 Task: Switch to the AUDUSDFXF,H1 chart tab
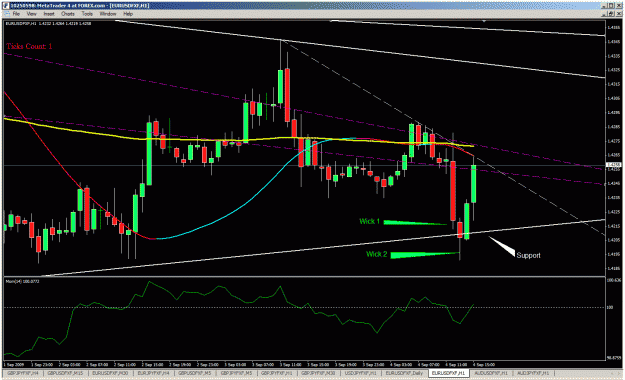(x=491, y=373)
